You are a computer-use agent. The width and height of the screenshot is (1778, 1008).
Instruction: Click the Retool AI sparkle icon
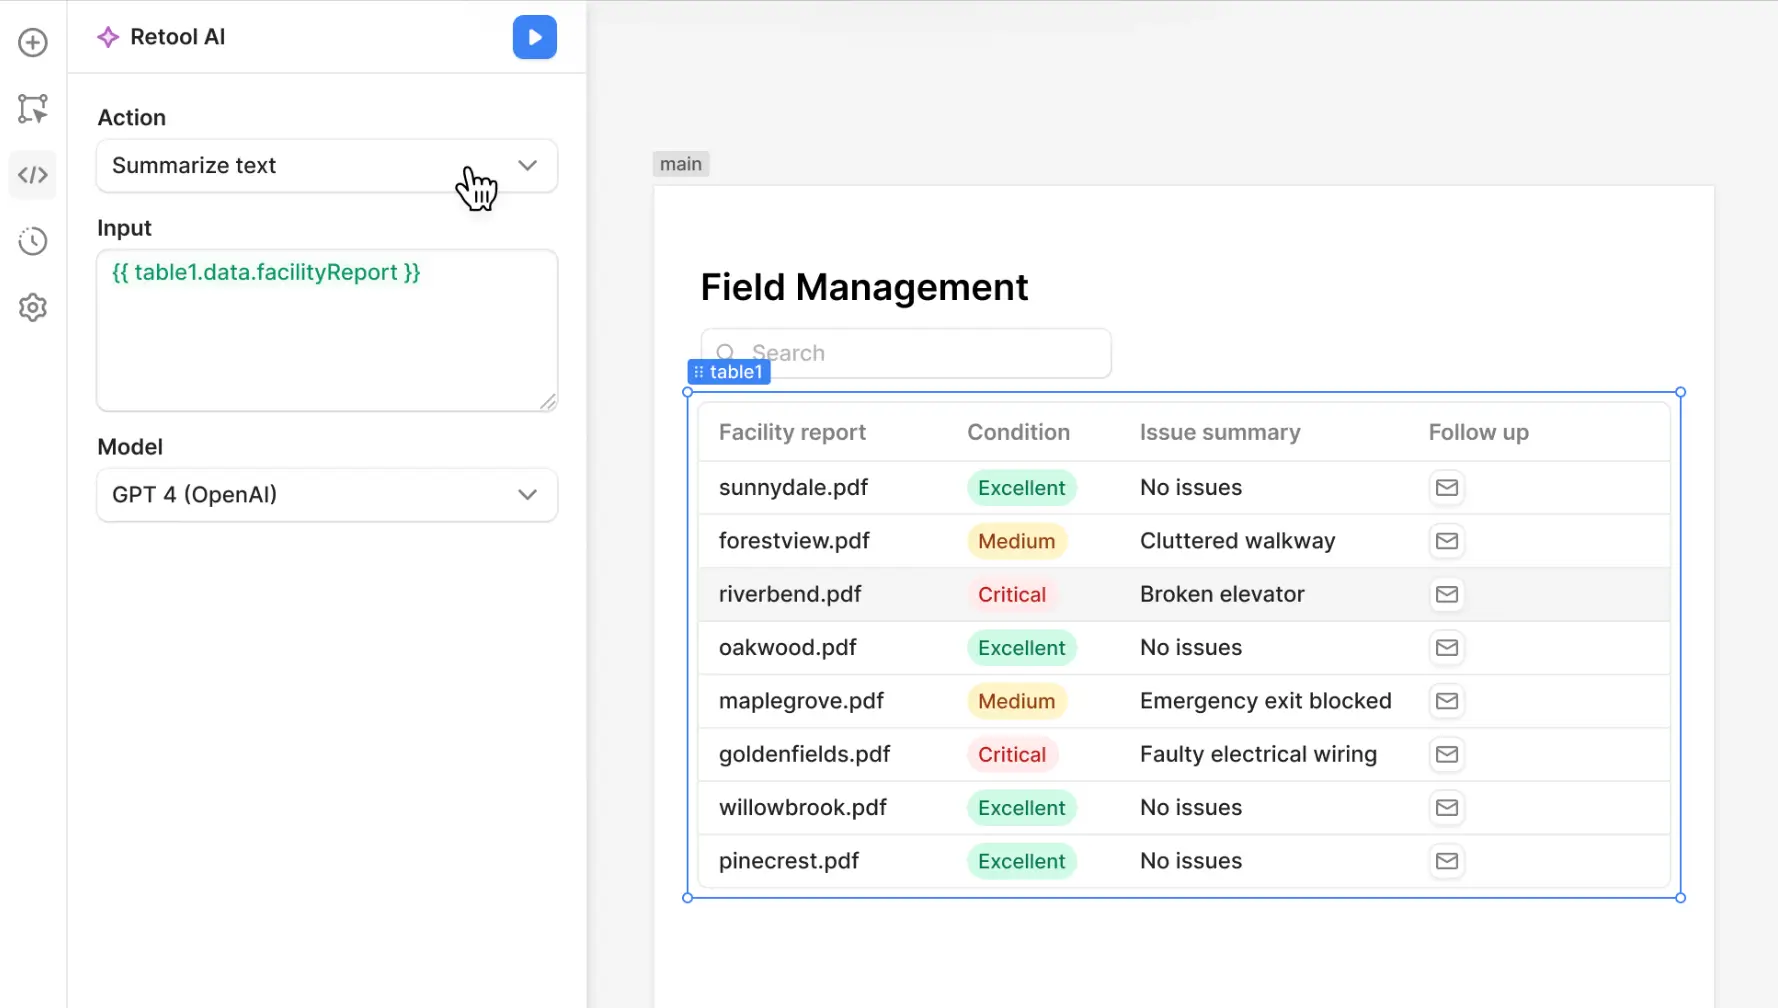pos(107,36)
